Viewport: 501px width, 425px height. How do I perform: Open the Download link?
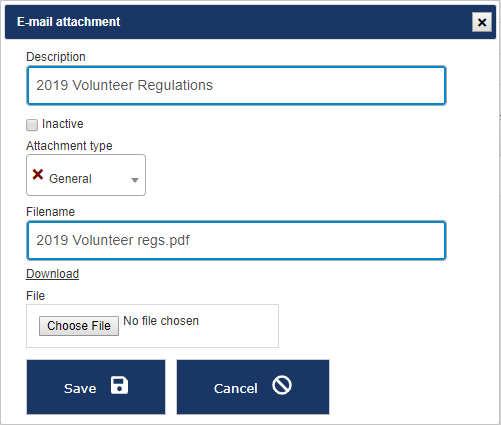[x=53, y=274]
